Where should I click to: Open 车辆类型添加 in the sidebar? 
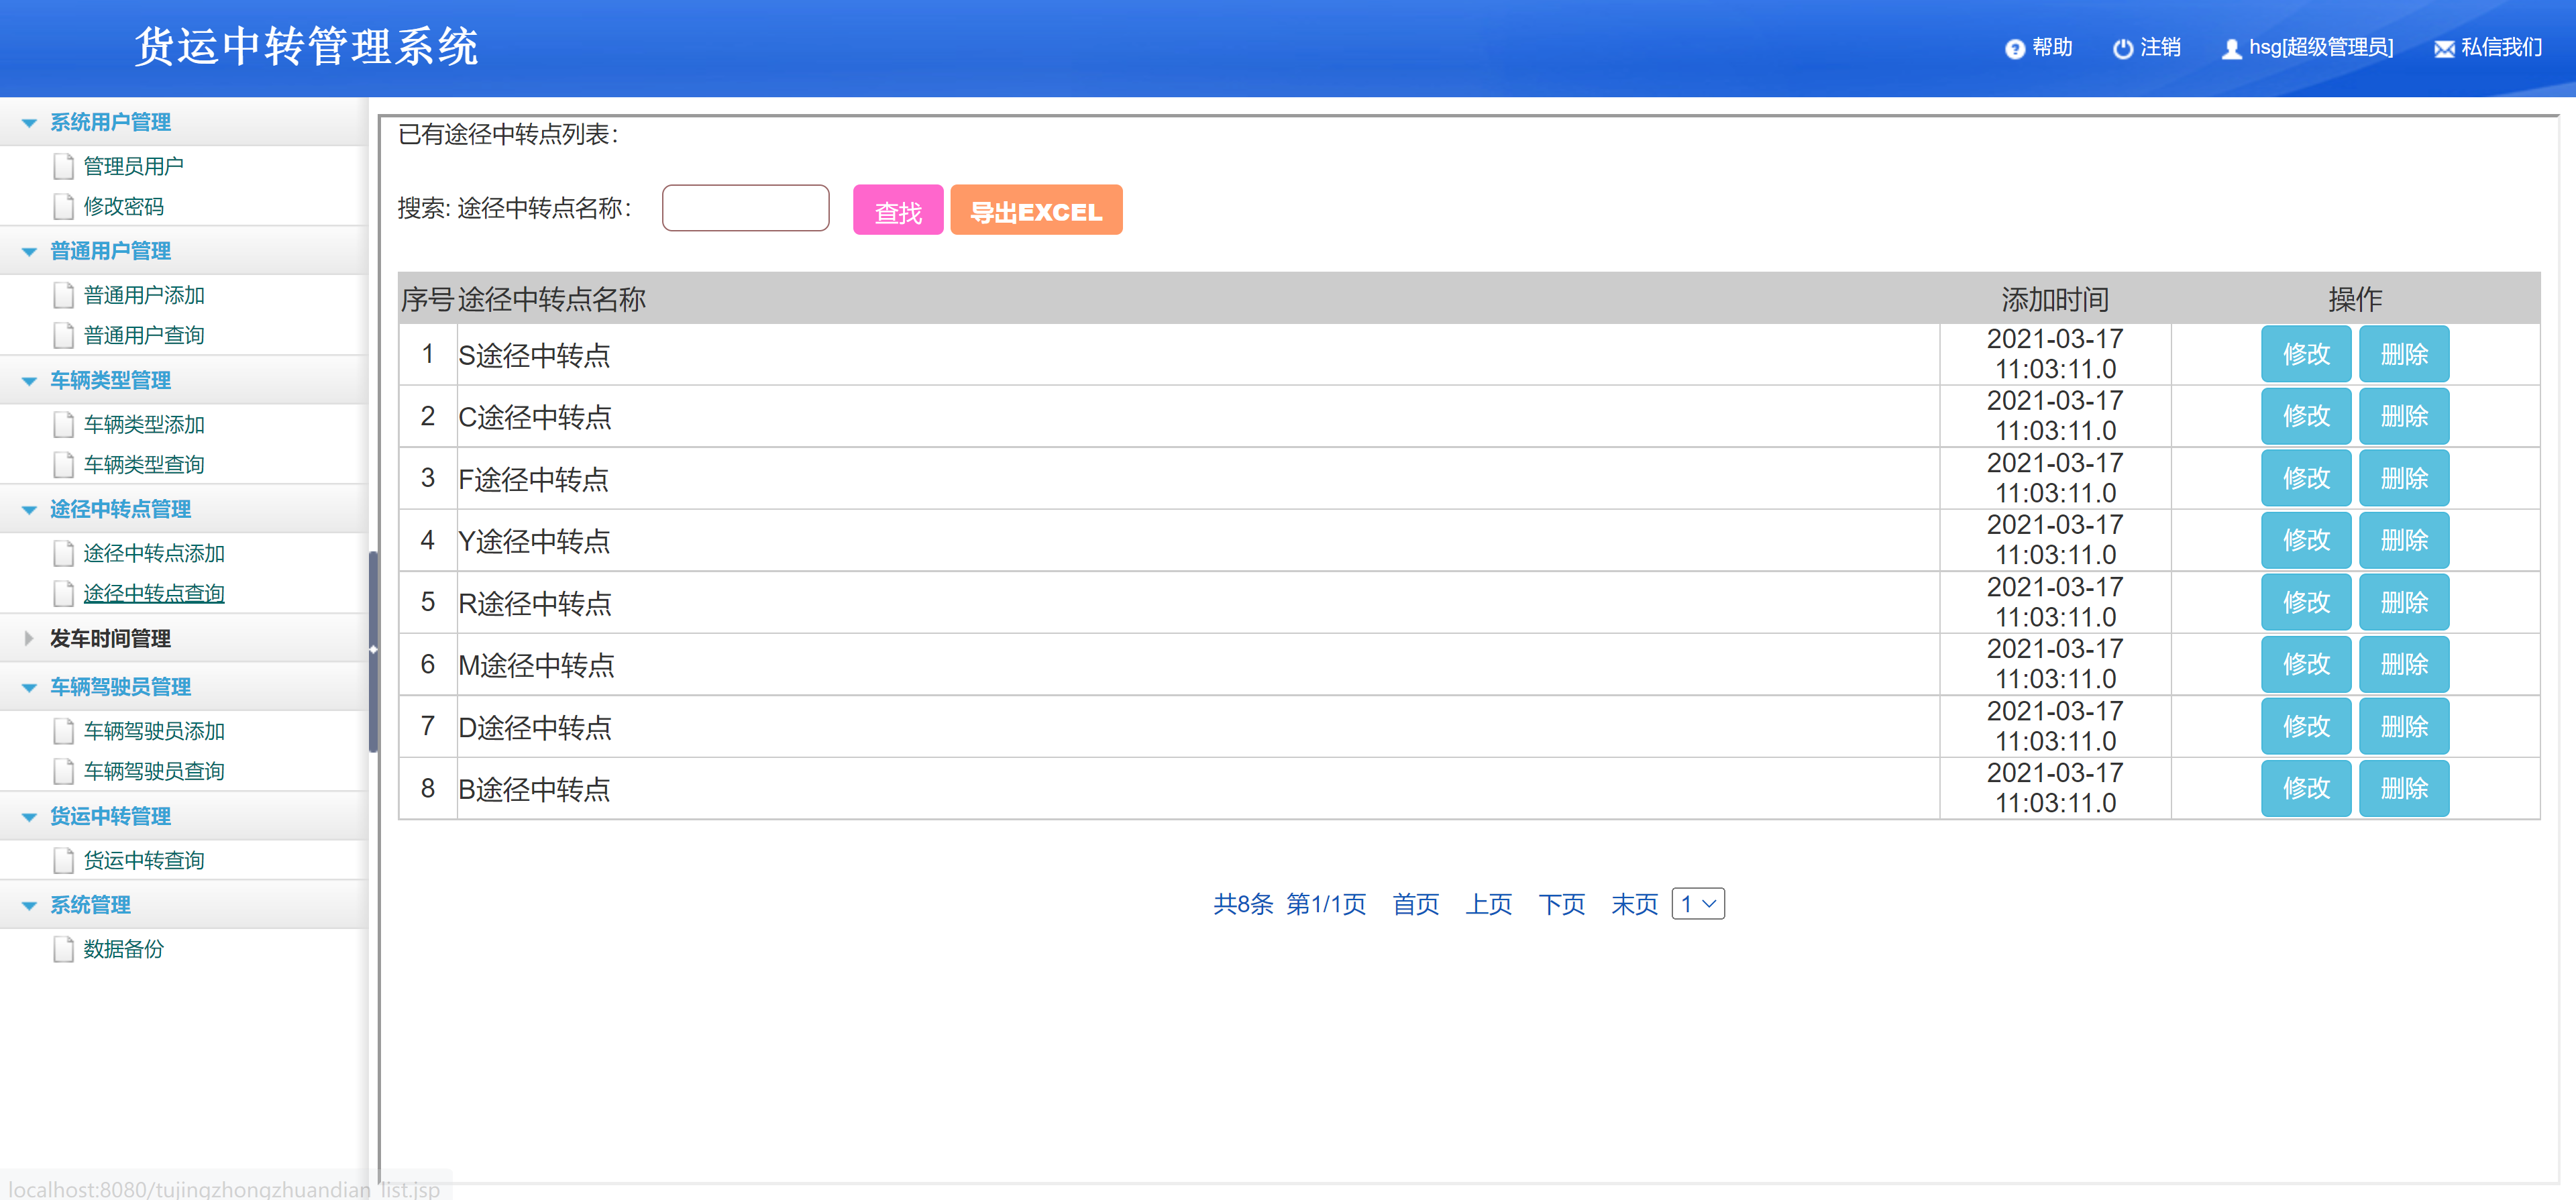(x=143, y=424)
